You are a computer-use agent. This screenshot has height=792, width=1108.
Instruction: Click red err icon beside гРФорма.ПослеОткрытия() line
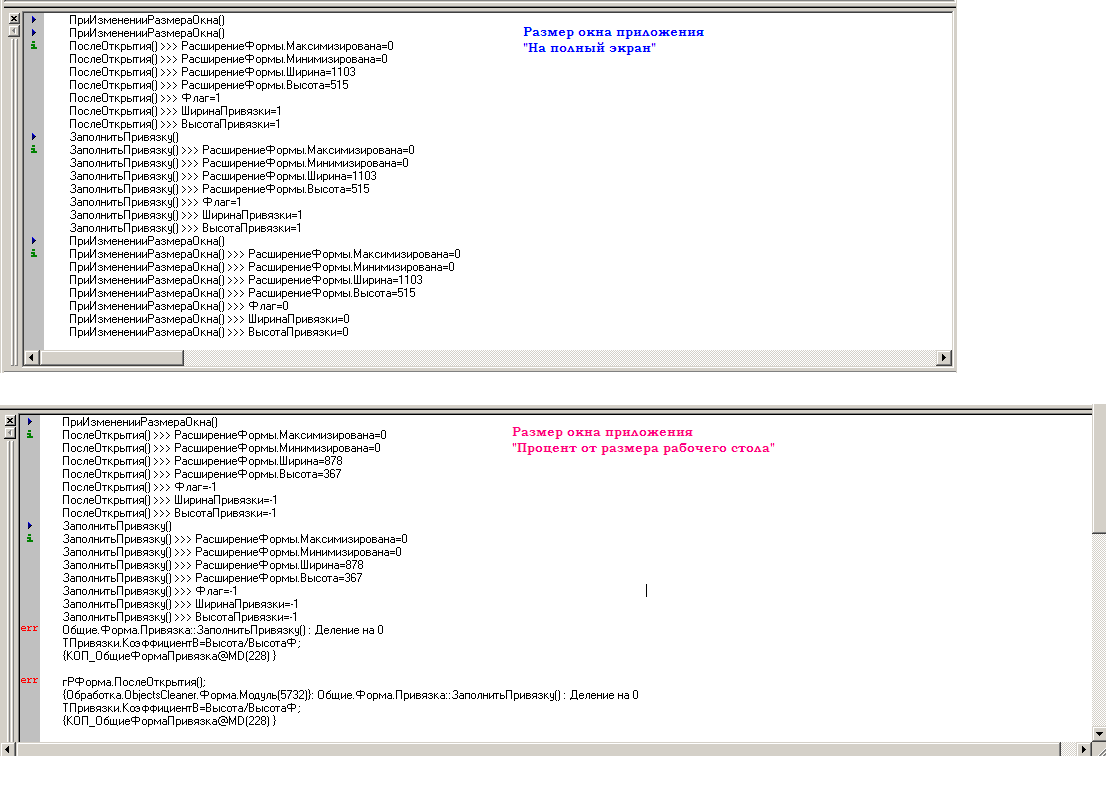click(29, 681)
